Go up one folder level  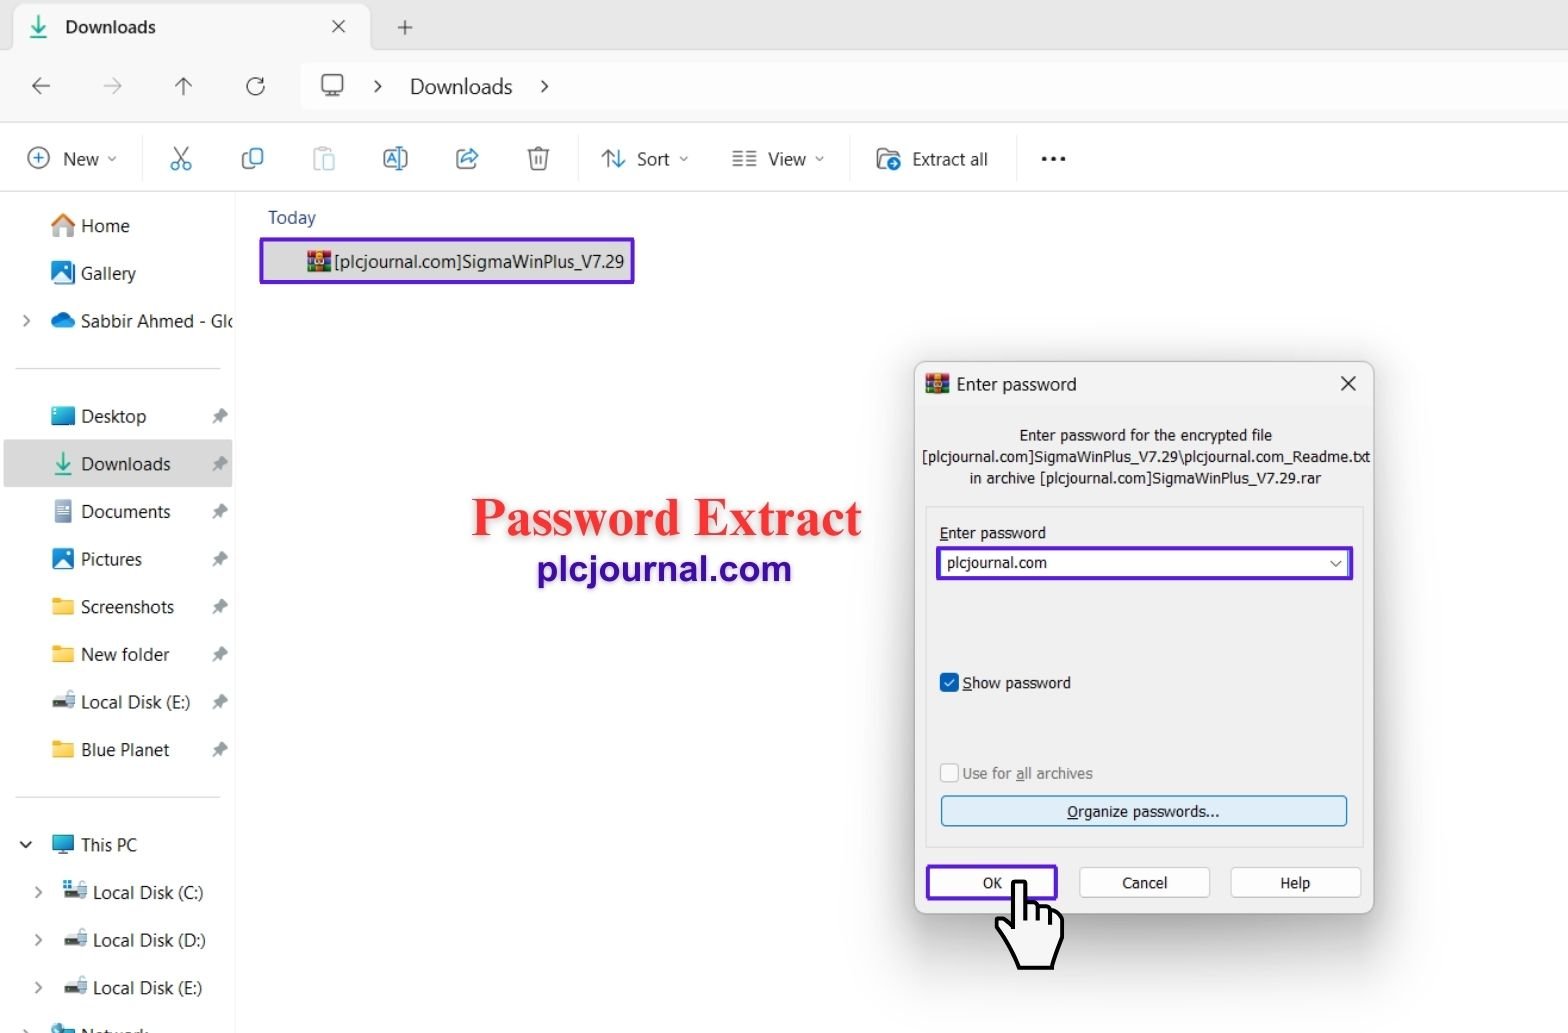(183, 86)
